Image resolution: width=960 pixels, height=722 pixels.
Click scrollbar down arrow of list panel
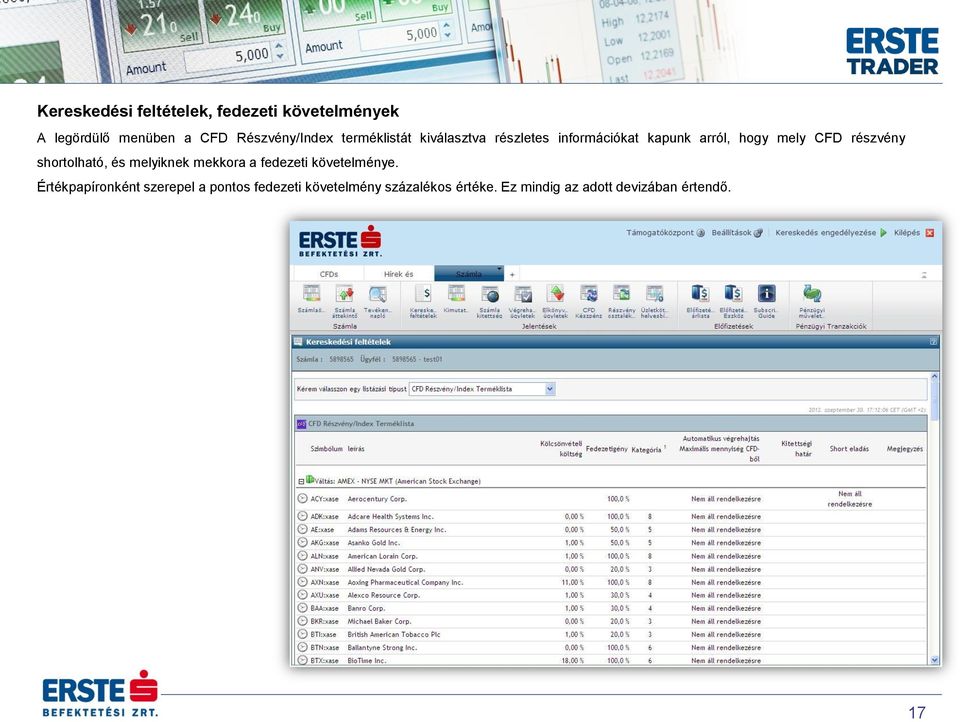click(x=934, y=660)
